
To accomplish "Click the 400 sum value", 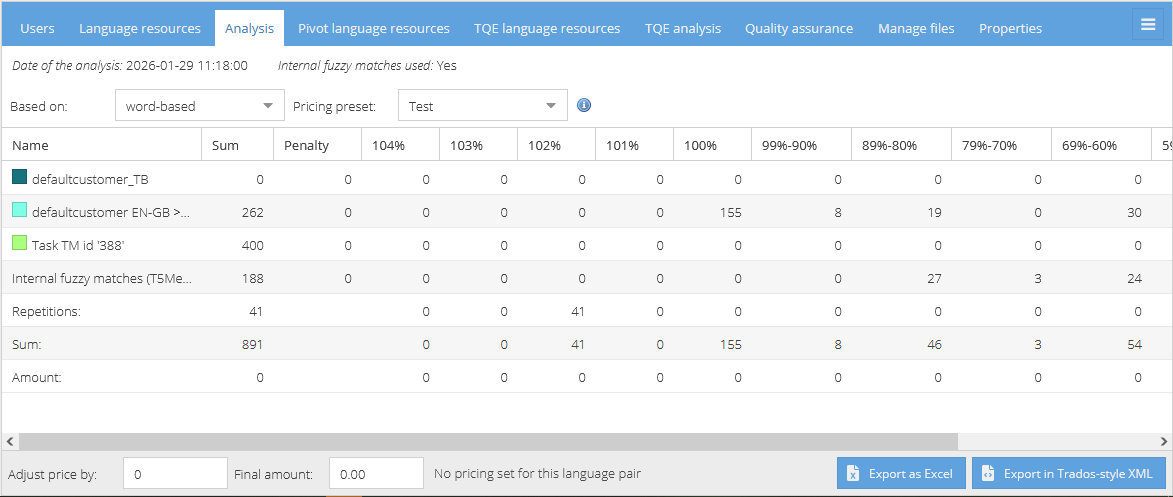I will tap(252, 245).
